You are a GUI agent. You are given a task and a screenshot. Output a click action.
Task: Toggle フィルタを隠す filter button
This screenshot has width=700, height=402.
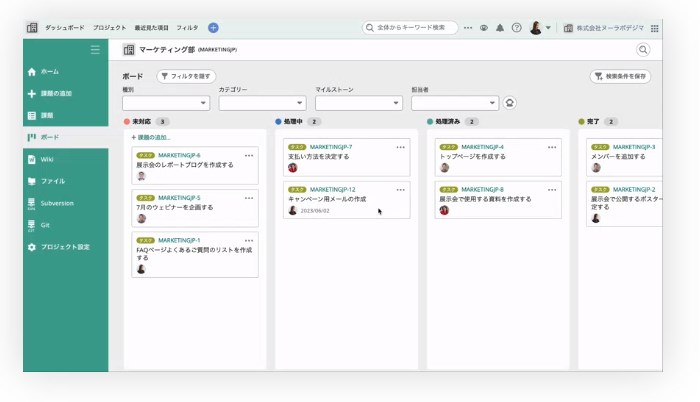coord(186,76)
